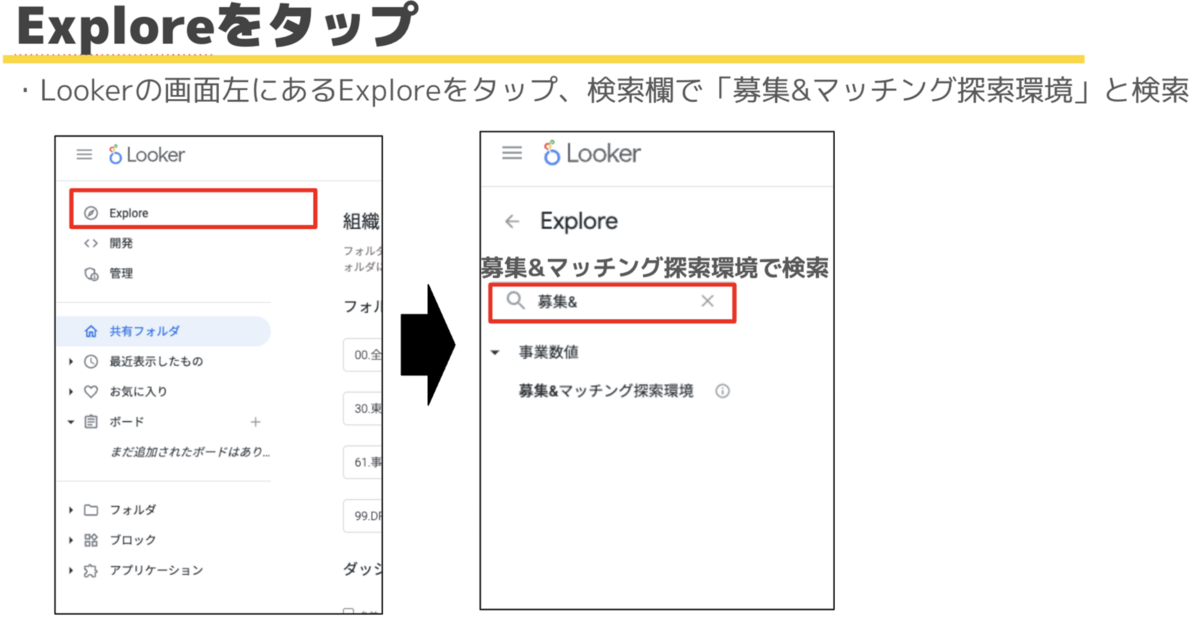The width and height of the screenshot is (1200, 619).
Task: Click the board icon beside ボード
Action: [x=91, y=422]
